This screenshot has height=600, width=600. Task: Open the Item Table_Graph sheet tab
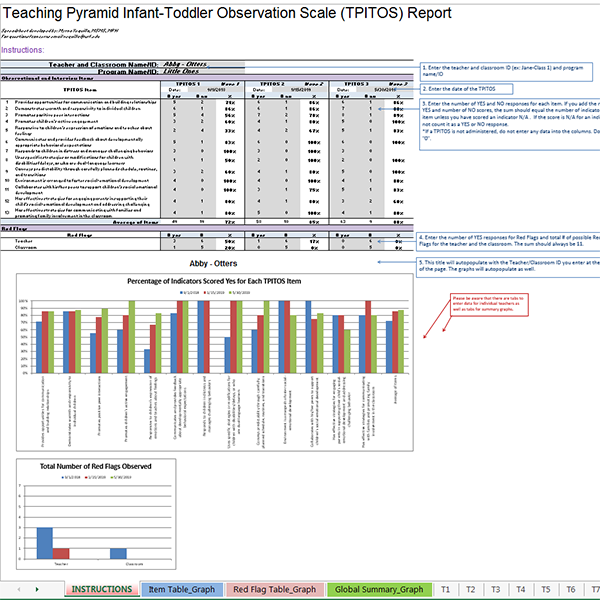(x=182, y=589)
